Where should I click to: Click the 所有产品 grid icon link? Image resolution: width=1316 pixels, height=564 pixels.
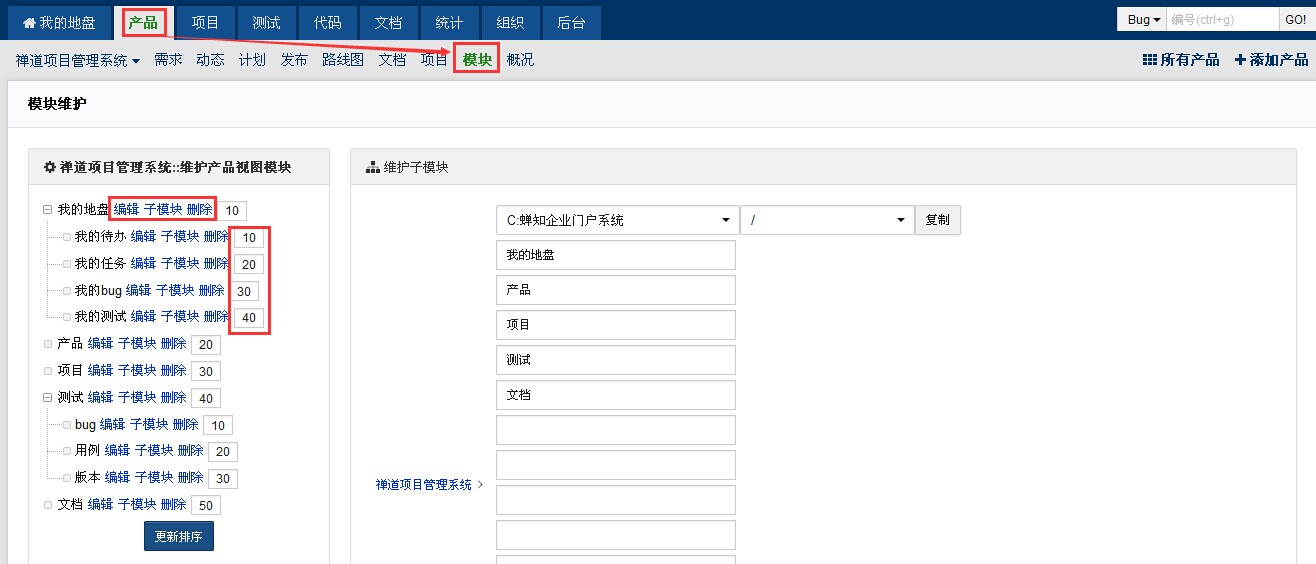pos(1181,60)
